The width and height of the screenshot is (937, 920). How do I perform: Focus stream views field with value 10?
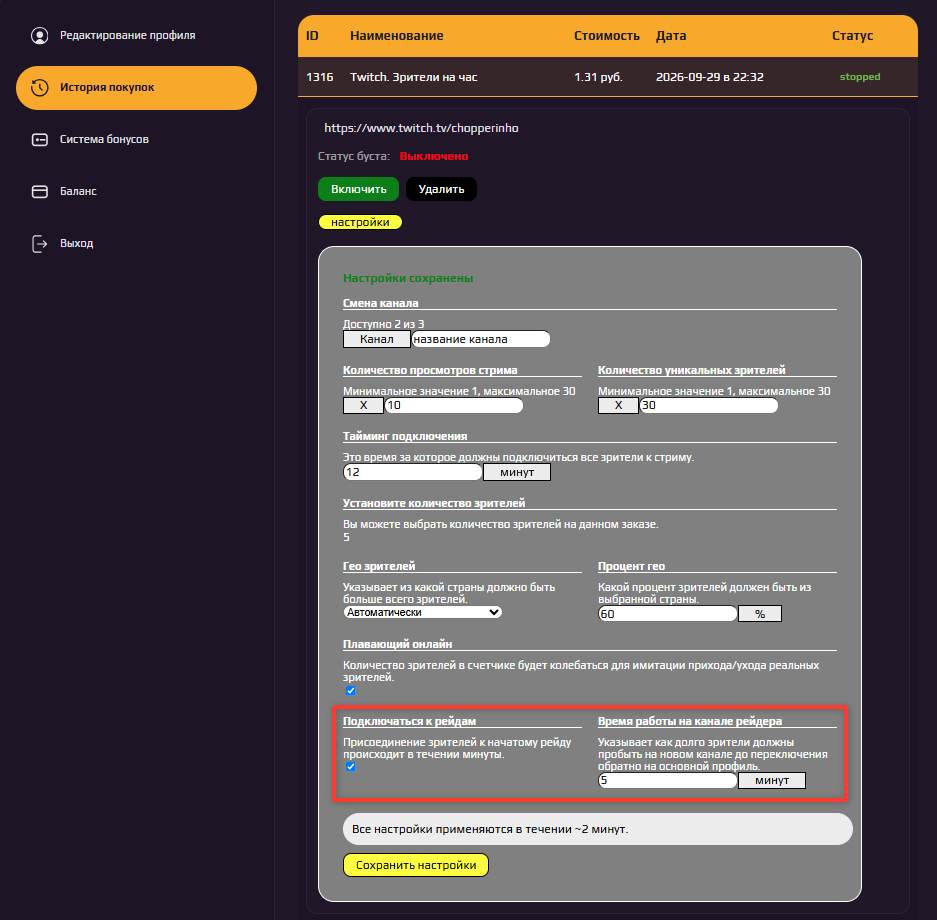point(454,406)
